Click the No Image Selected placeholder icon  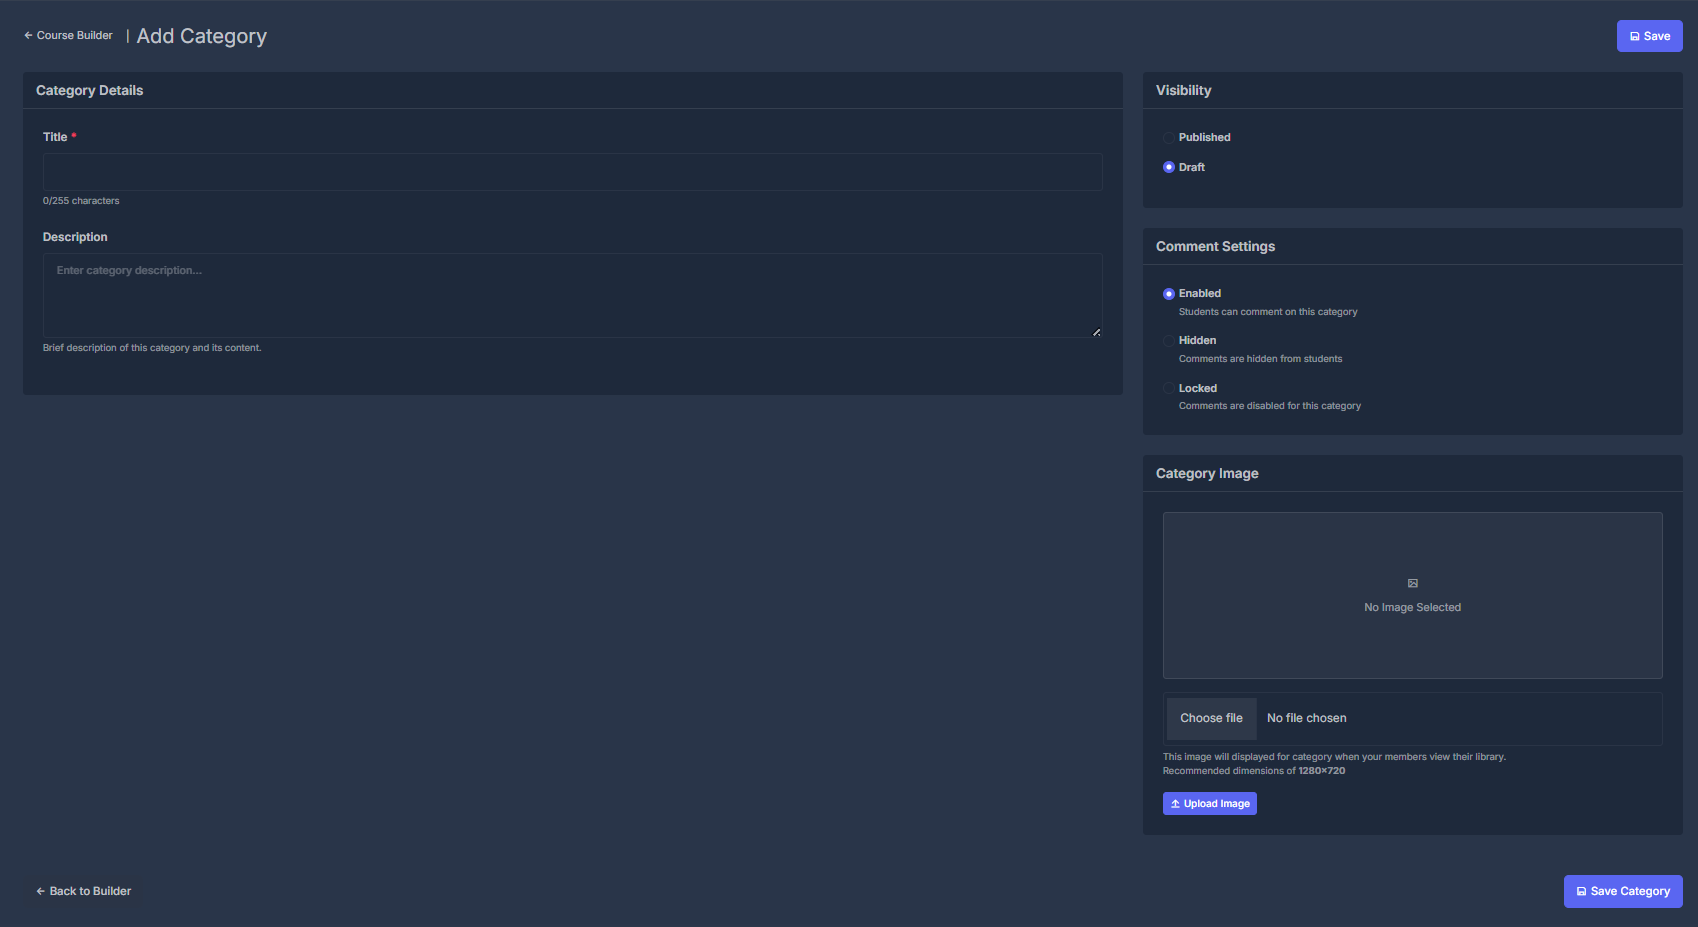[x=1412, y=583]
